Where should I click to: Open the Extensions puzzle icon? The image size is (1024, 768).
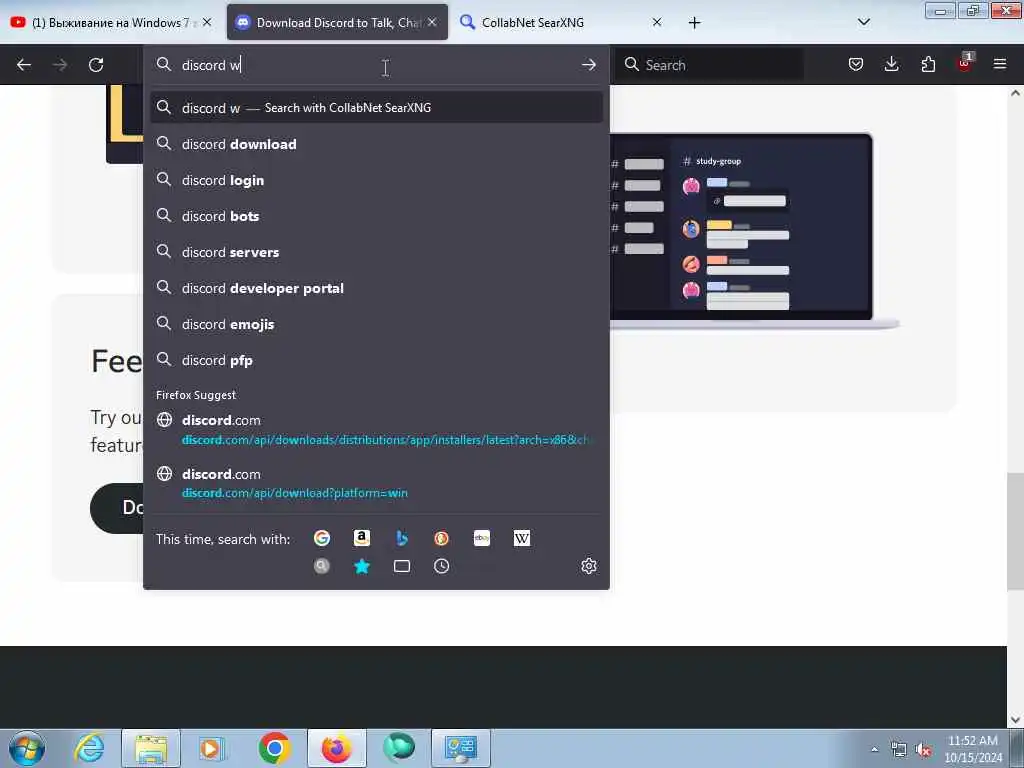[928, 64]
